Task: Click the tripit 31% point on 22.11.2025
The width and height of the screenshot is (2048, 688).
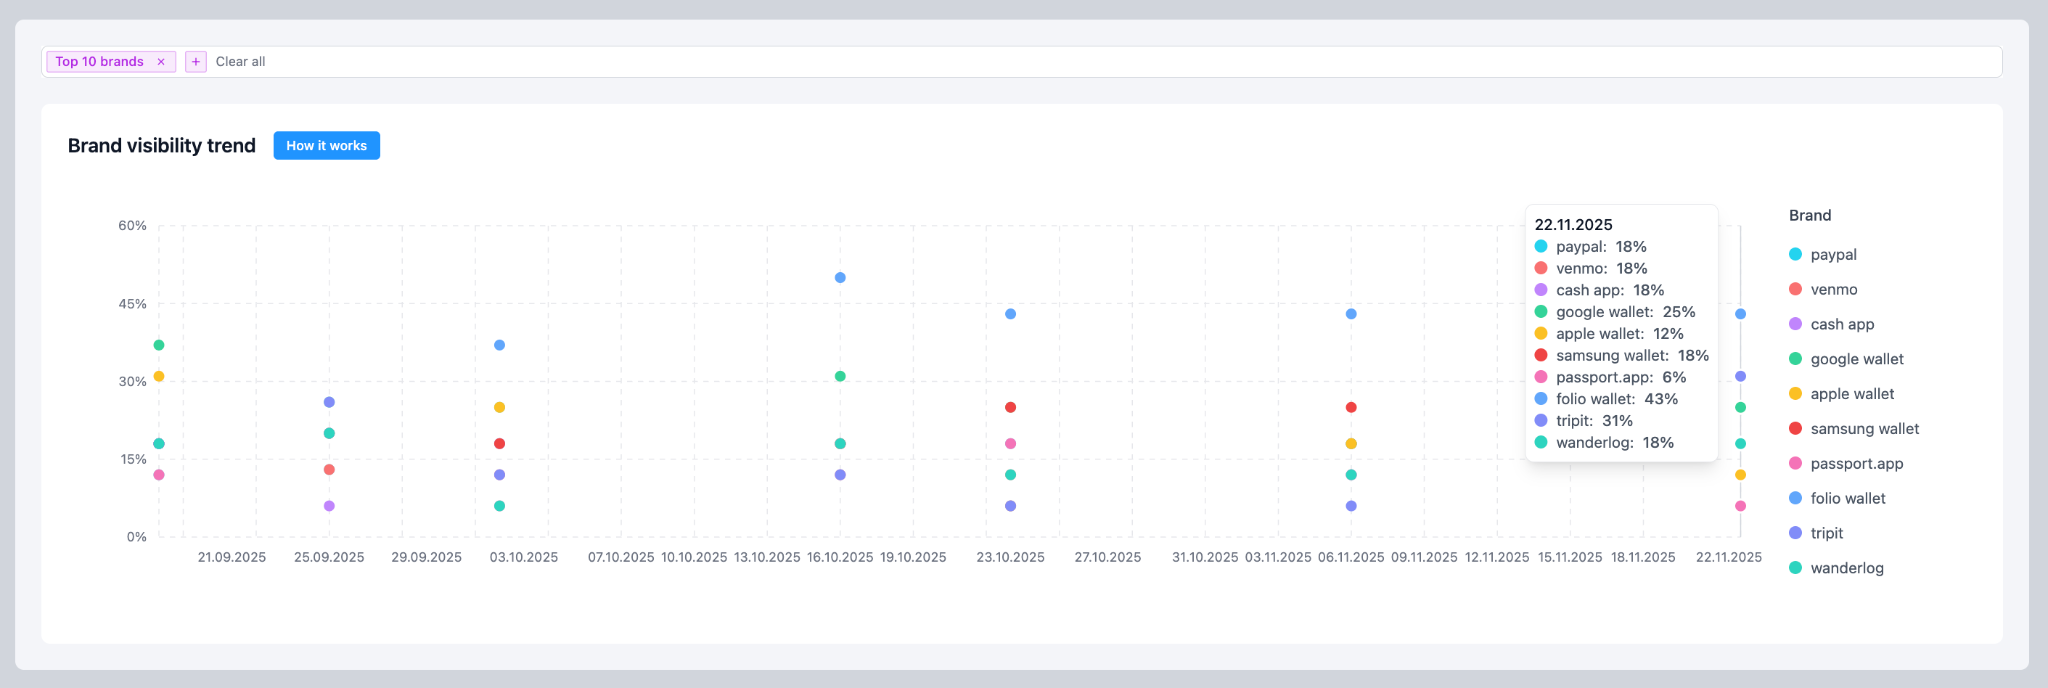Action: [1741, 376]
